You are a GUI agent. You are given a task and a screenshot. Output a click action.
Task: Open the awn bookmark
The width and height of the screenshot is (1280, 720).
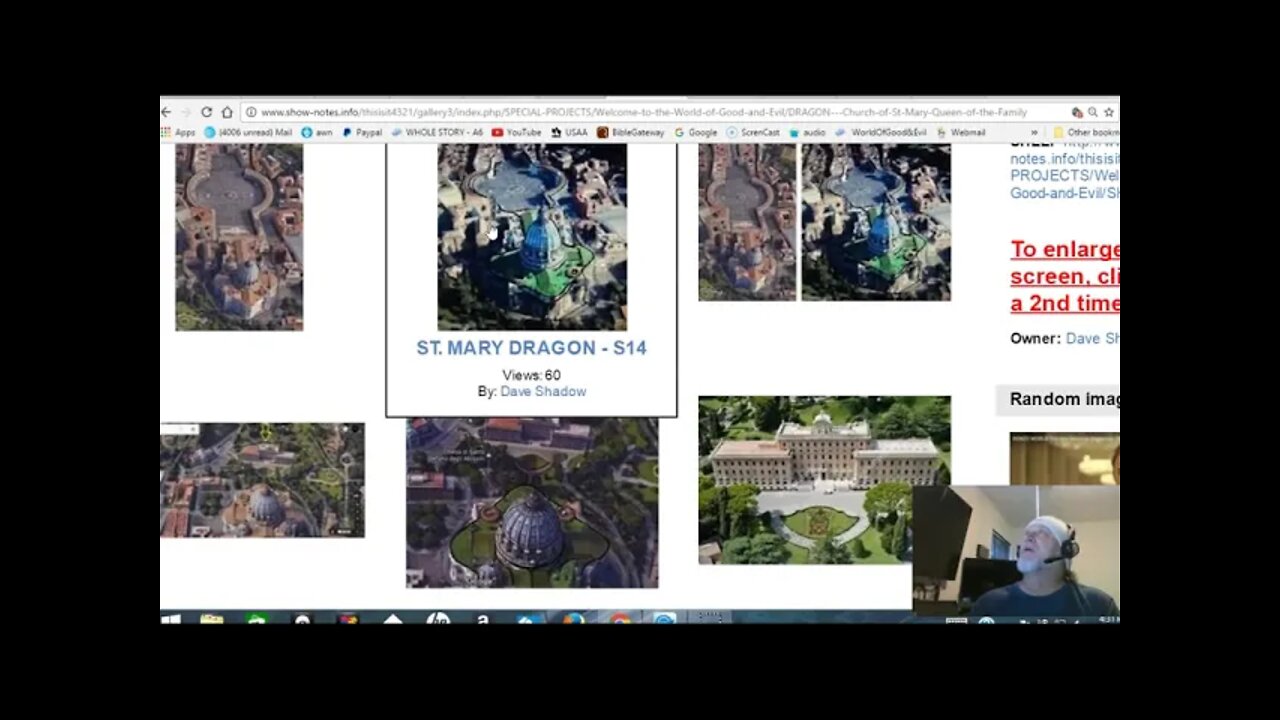coord(316,132)
